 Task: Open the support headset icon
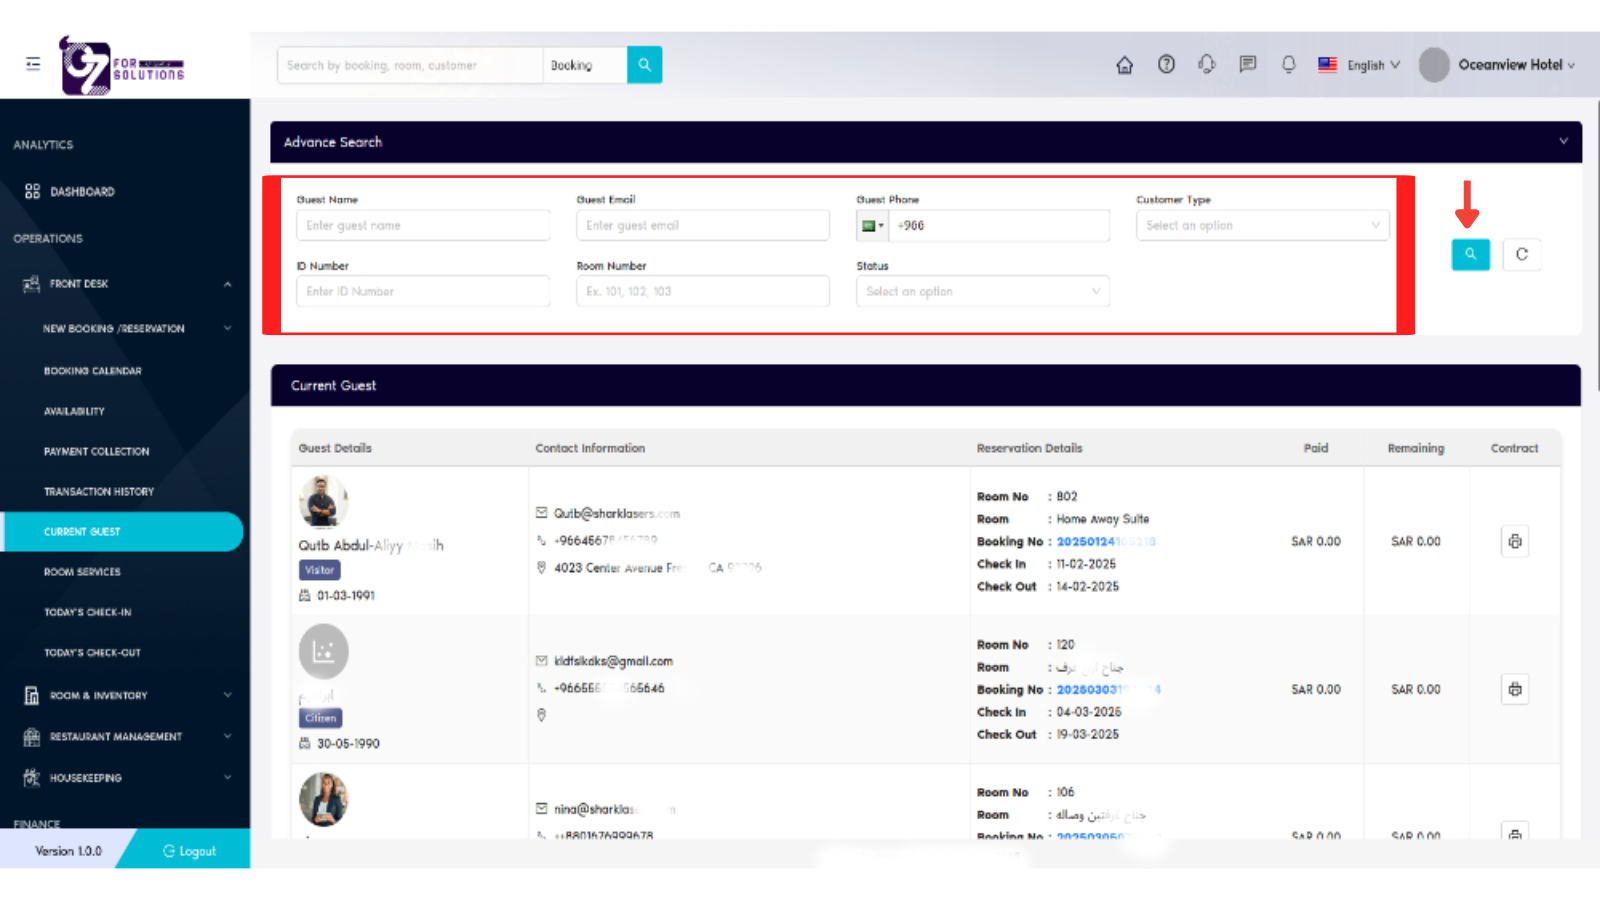1207,64
